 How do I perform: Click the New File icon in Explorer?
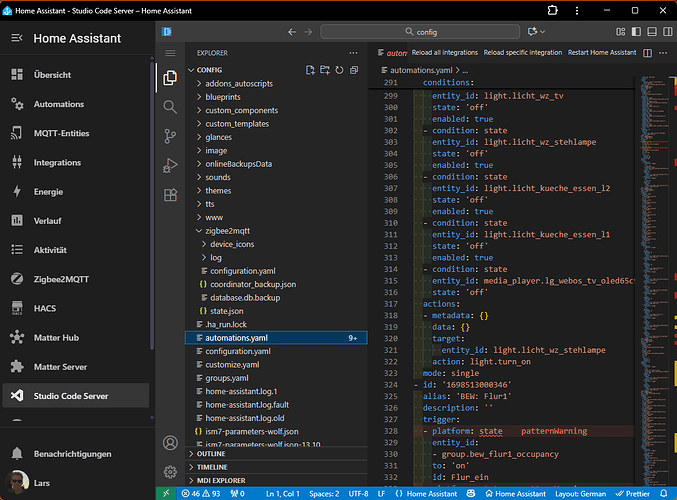click(311, 70)
